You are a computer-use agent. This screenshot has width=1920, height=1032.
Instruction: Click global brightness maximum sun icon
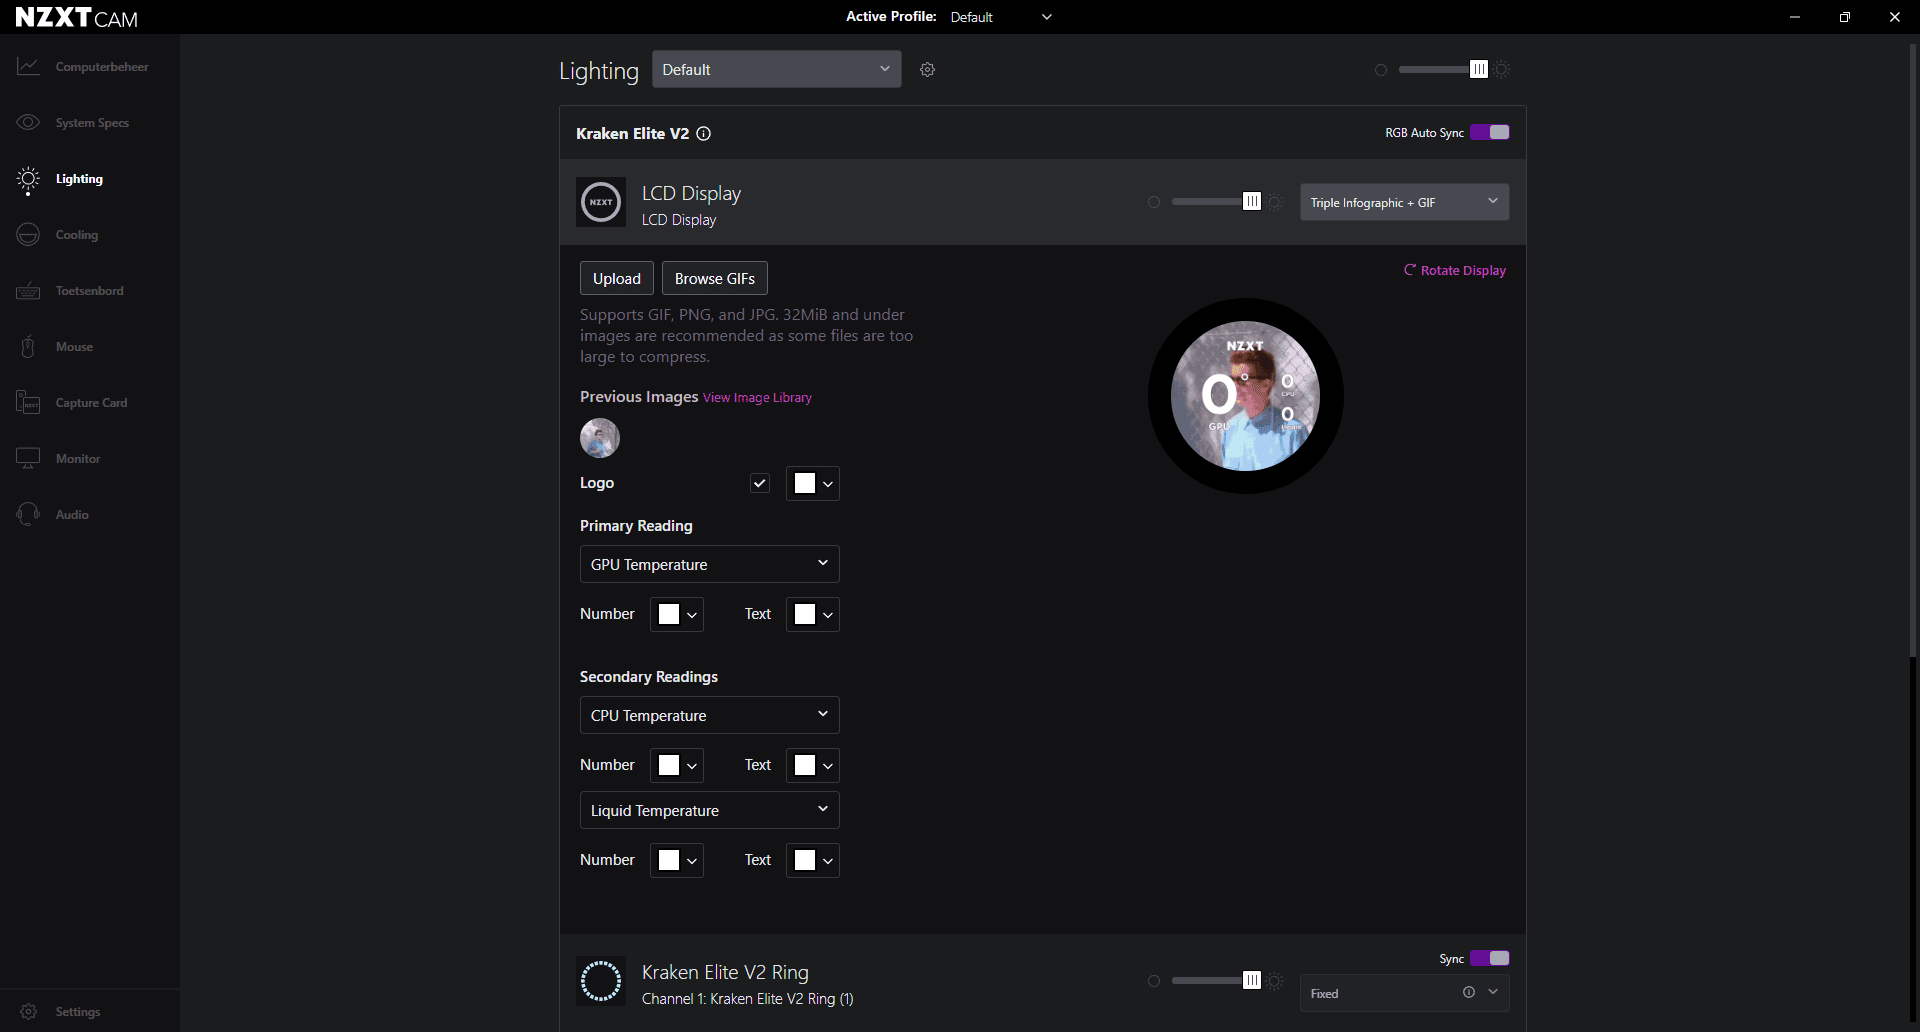1502,69
